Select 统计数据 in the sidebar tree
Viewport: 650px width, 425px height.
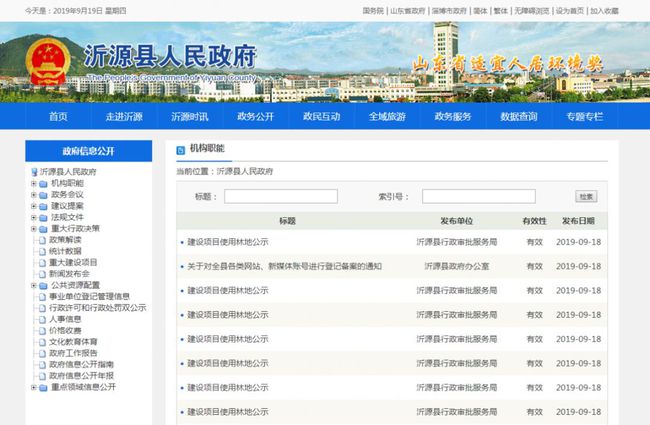pyautogui.click(x=65, y=251)
